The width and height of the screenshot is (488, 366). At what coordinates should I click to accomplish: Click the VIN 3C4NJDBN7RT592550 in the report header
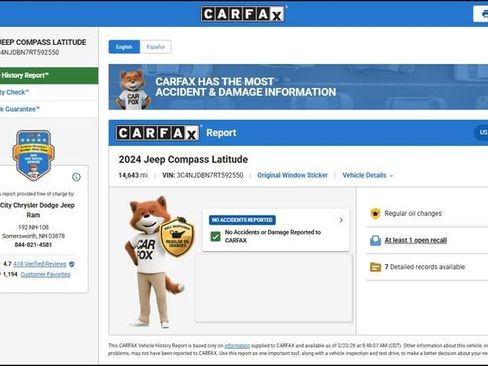pos(203,175)
